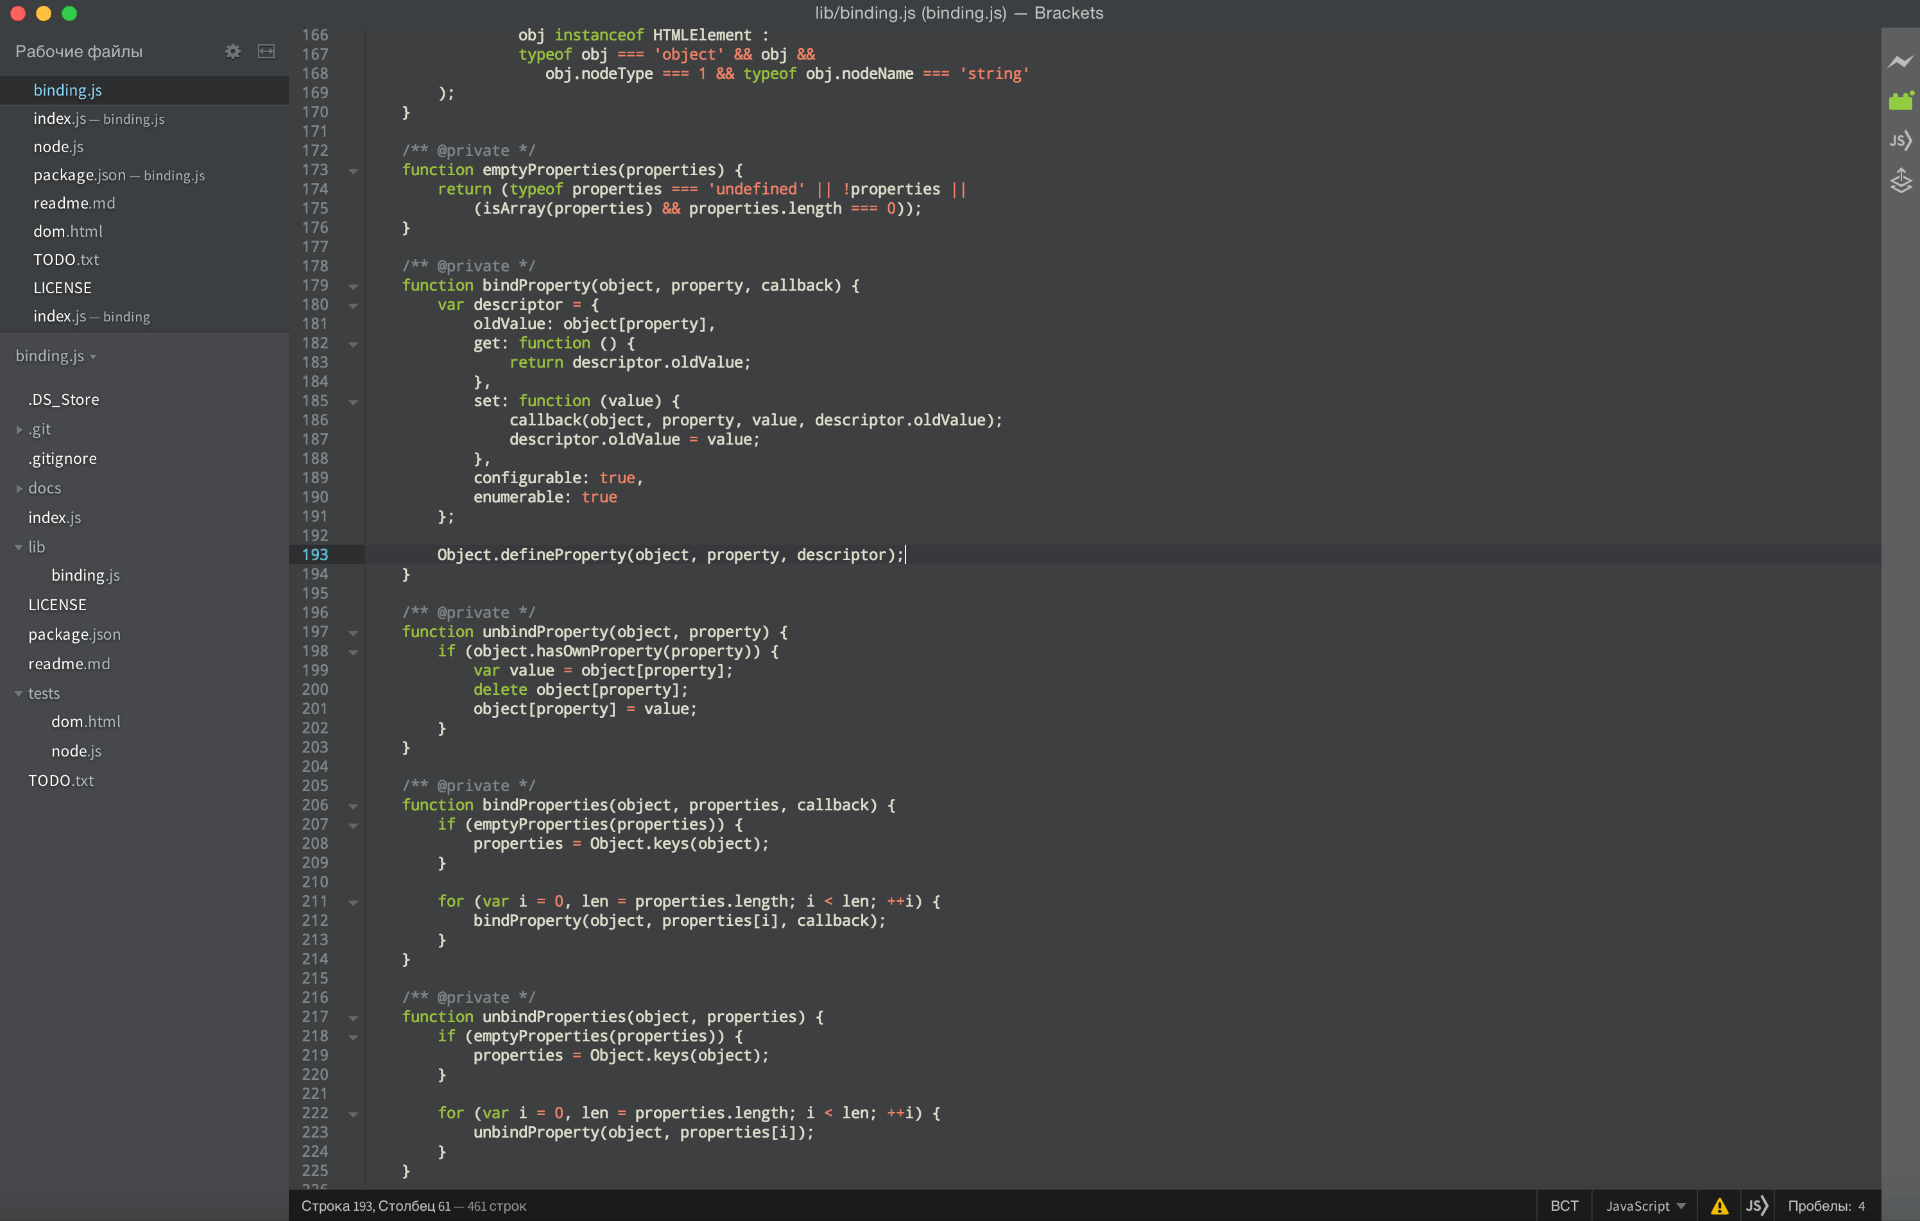Expand the docs folder
The width and height of the screenshot is (1920, 1221).
coord(44,488)
